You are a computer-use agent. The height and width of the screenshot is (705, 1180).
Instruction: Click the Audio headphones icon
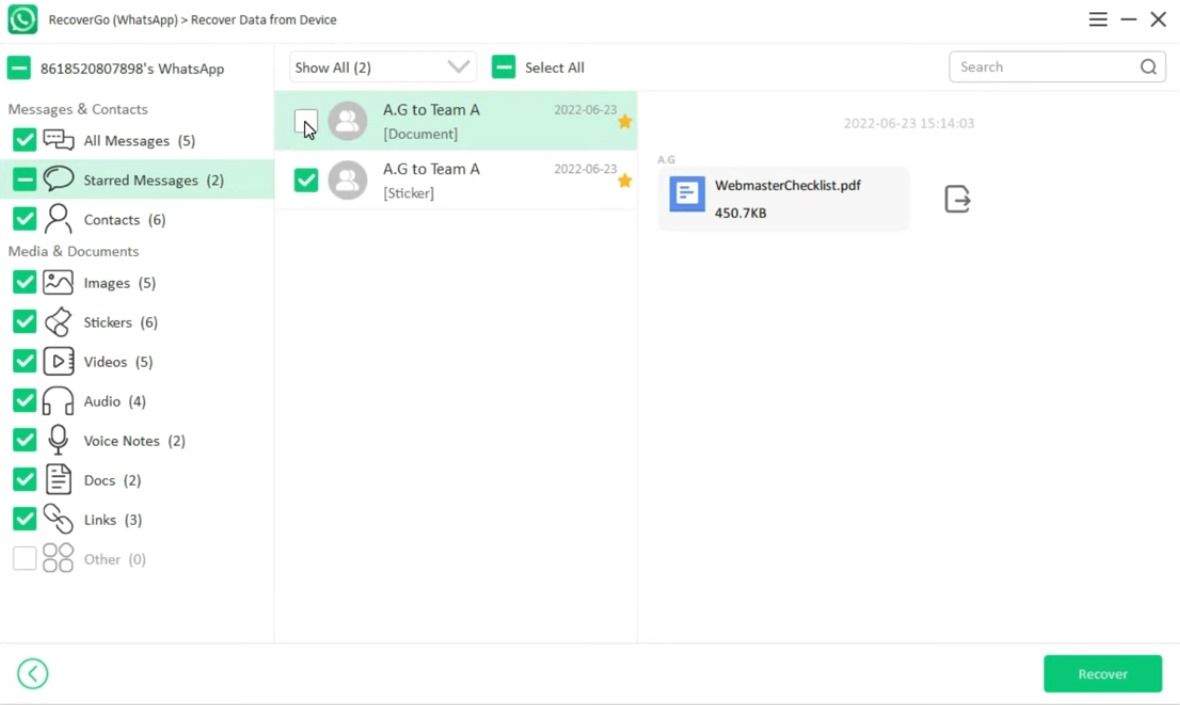click(58, 401)
